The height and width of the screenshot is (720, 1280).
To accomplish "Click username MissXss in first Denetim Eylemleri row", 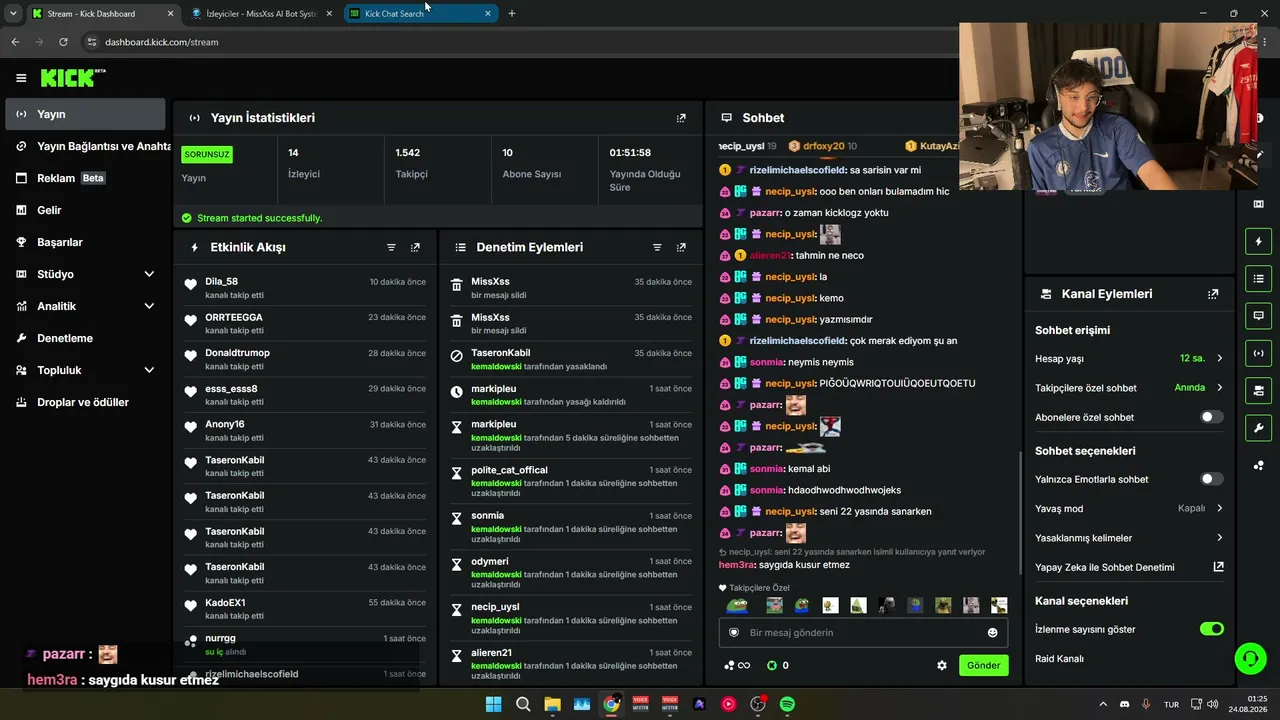I will click(490, 282).
